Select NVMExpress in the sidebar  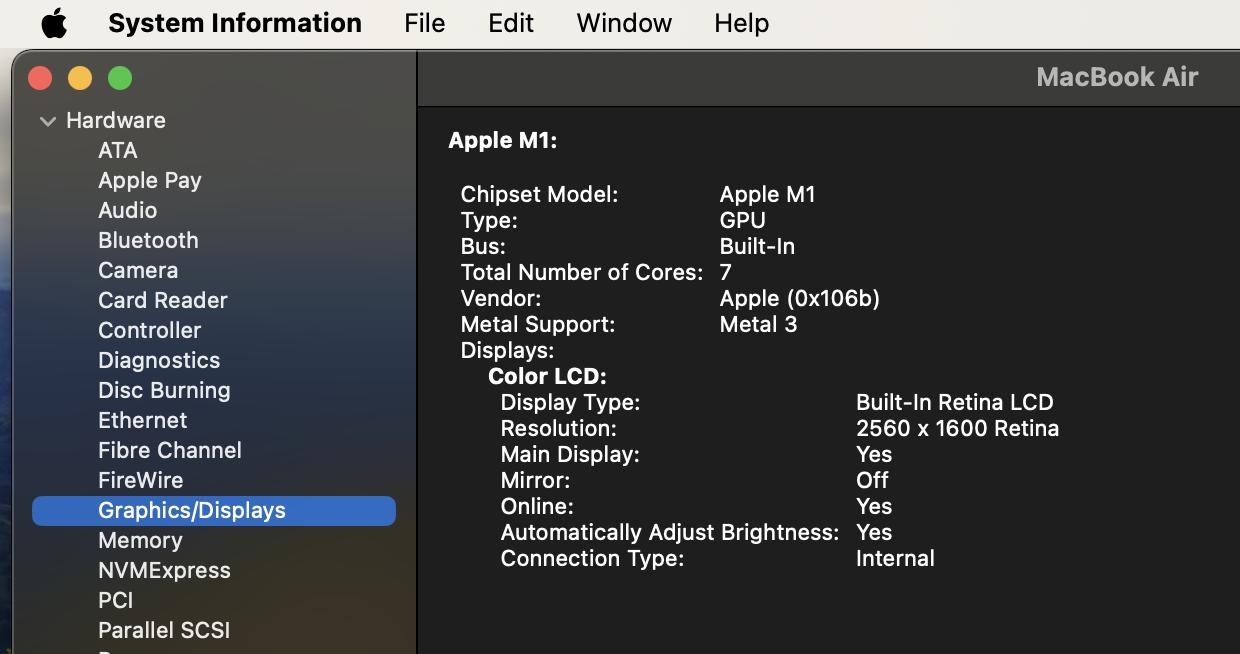point(164,570)
